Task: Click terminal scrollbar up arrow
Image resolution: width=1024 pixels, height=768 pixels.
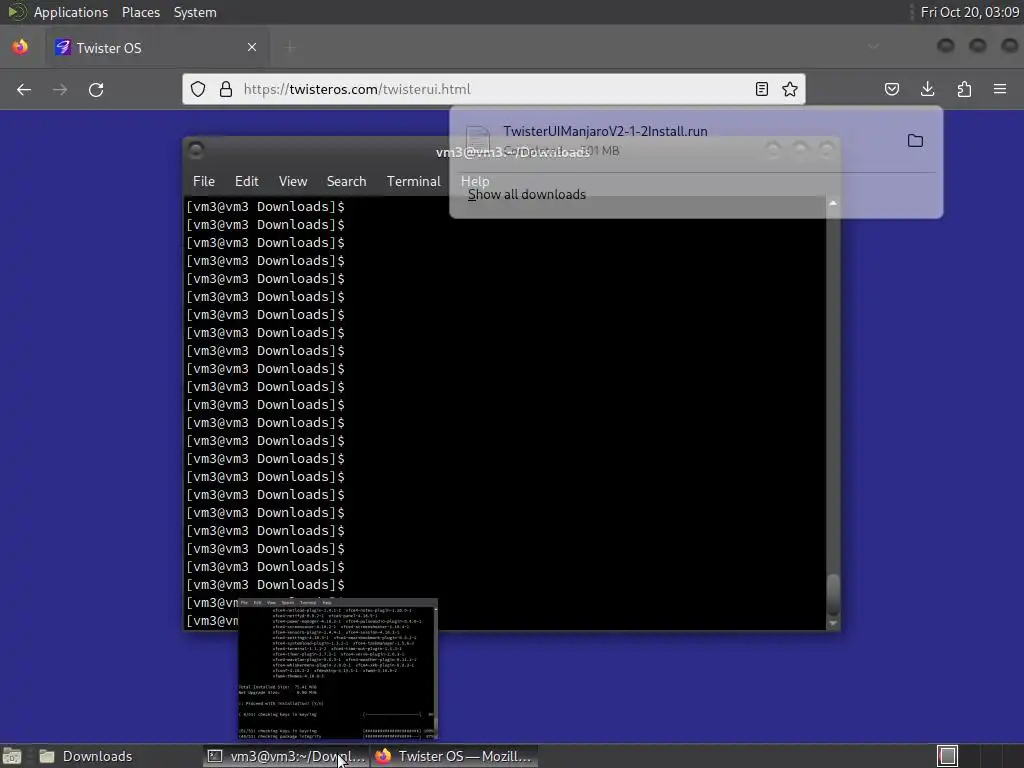Action: pyautogui.click(x=833, y=203)
